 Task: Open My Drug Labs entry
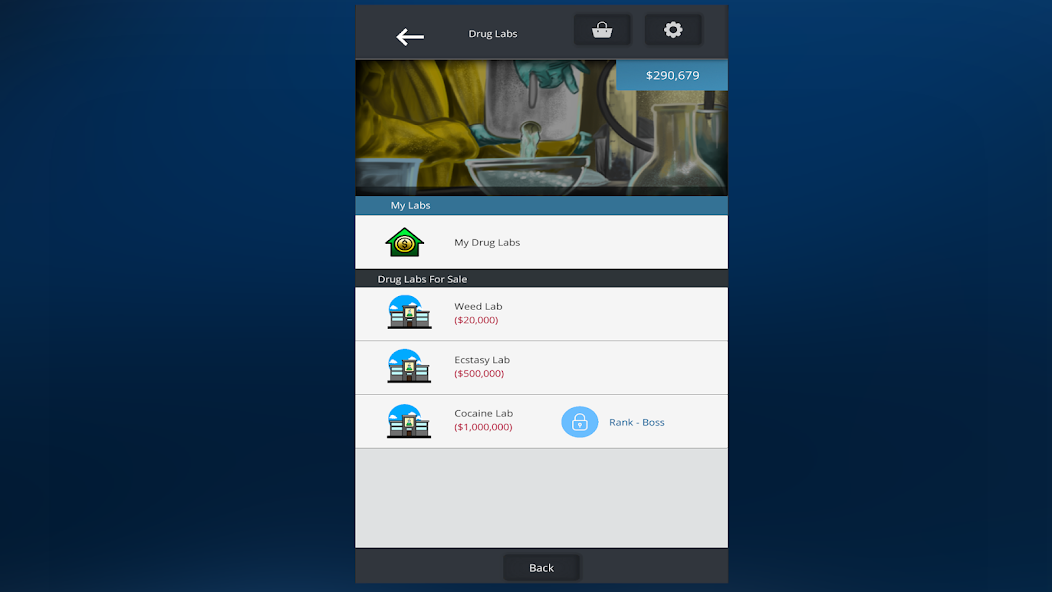click(x=487, y=242)
